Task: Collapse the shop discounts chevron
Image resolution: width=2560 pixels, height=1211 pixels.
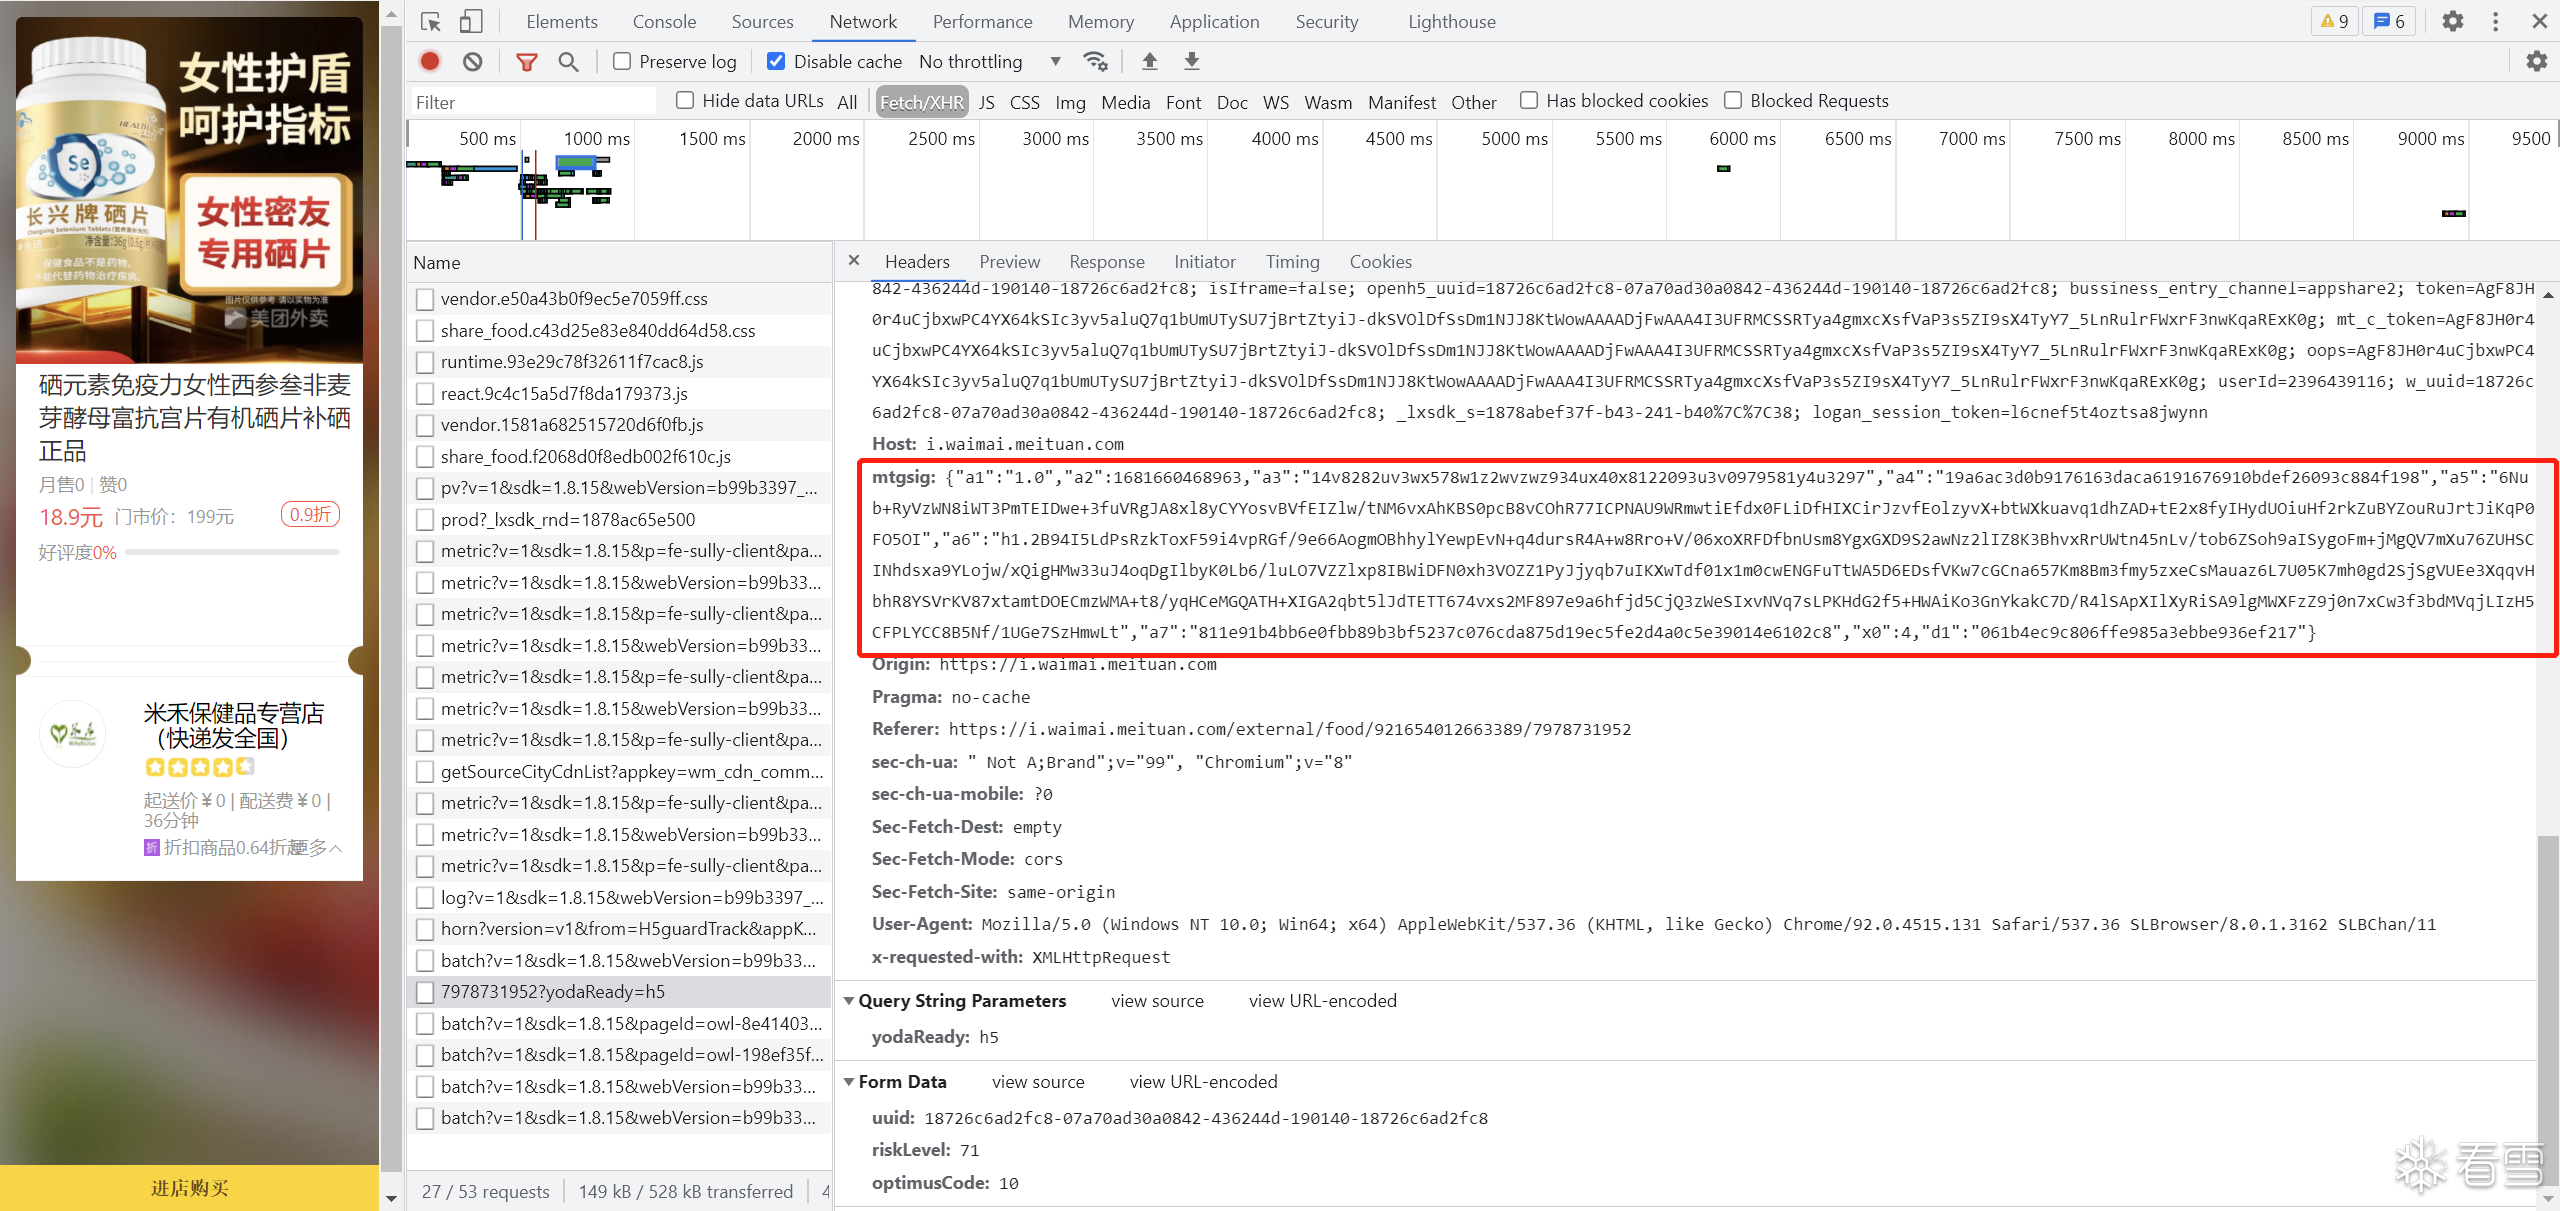Action: pos(336,848)
